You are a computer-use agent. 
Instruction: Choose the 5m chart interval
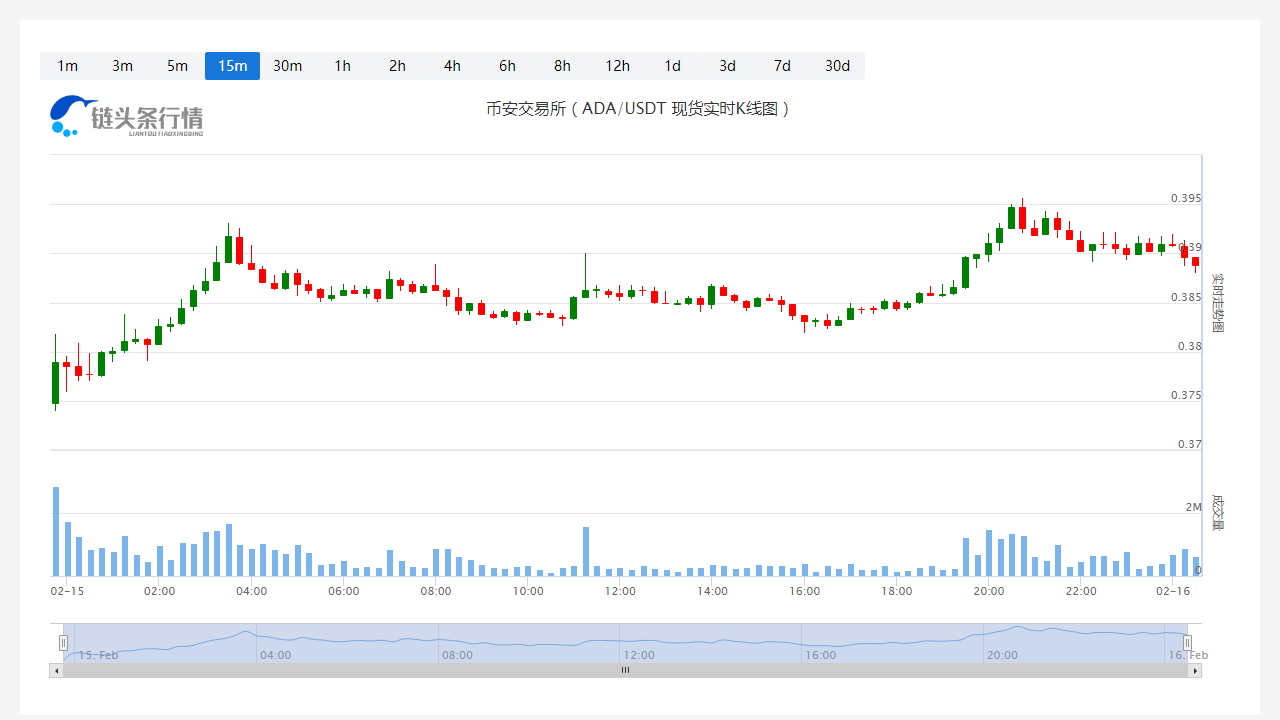177,66
